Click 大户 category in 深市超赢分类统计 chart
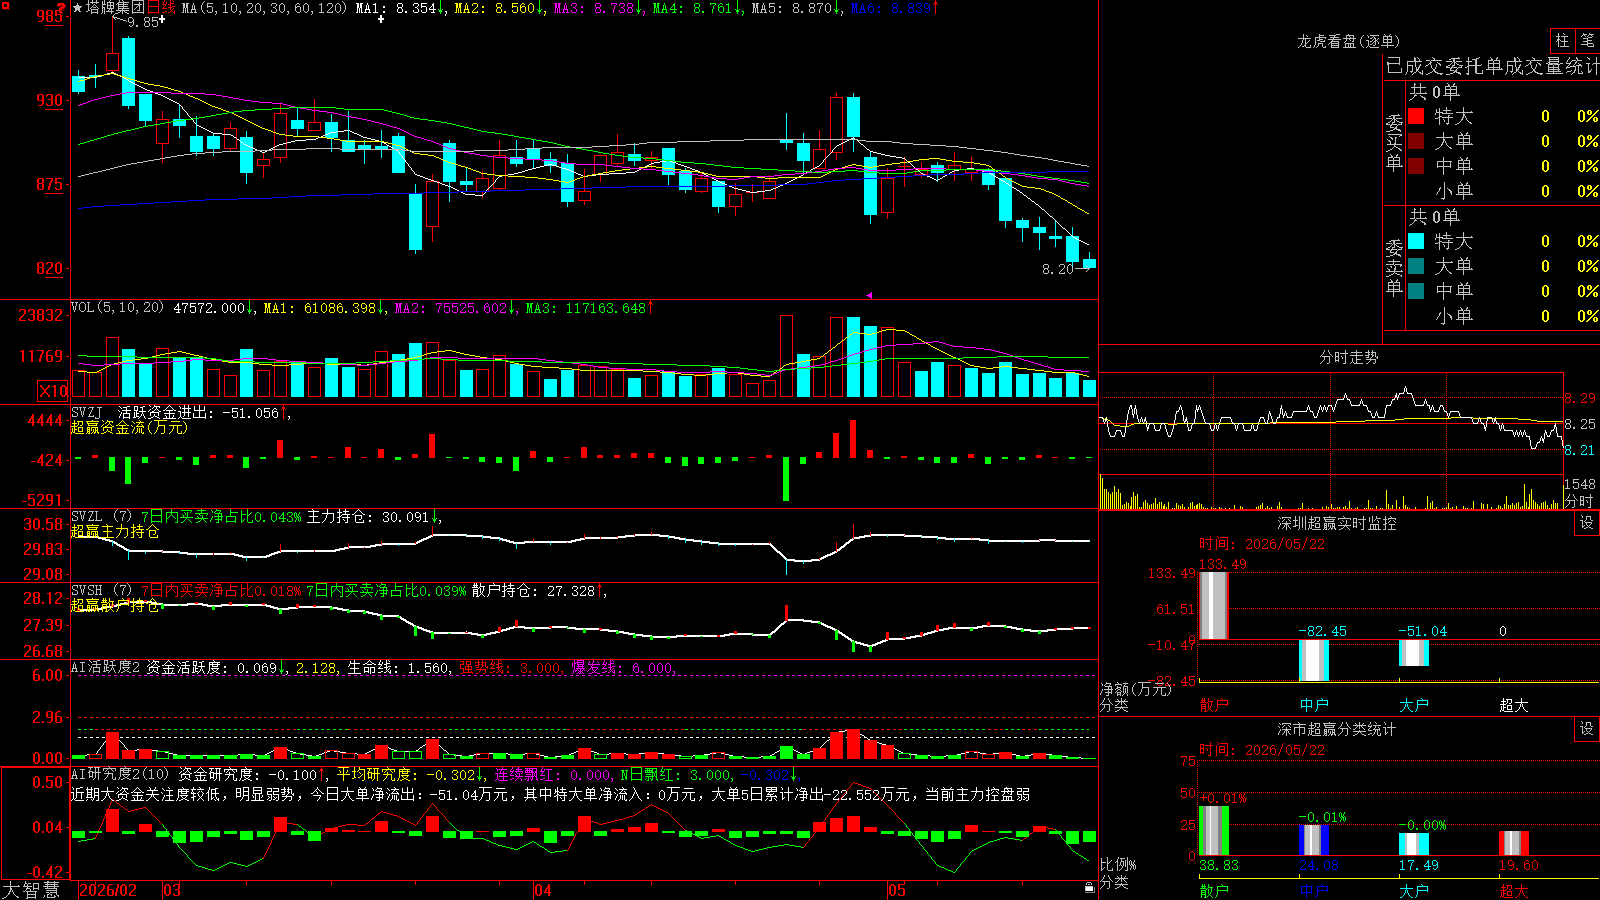 [1414, 891]
